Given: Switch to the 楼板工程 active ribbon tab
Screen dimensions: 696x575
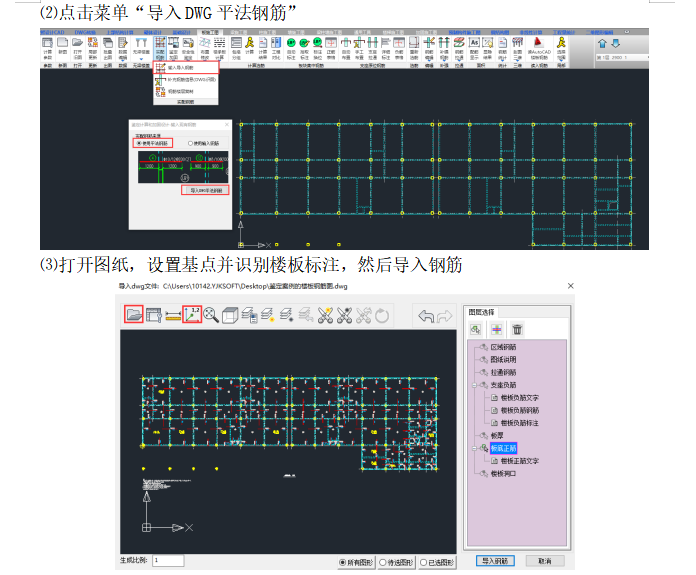Looking at the screenshot, I should click(x=210, y=32).
